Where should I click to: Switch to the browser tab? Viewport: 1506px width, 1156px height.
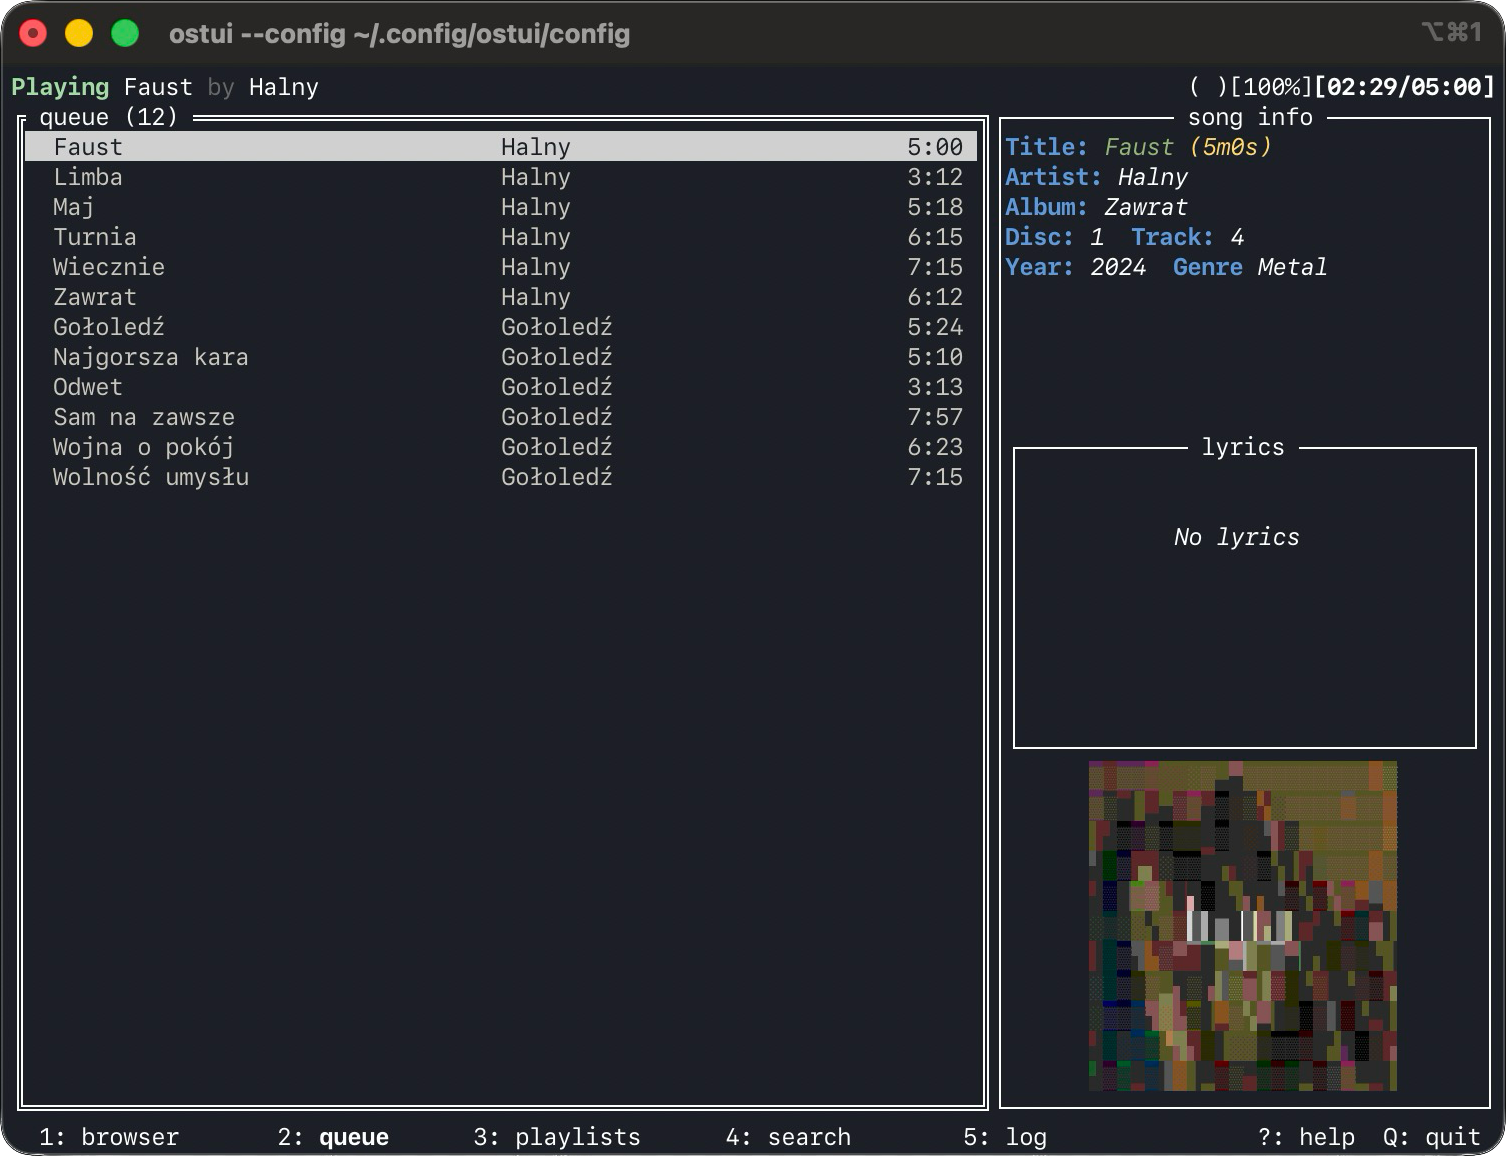(x=109, y=1137)
